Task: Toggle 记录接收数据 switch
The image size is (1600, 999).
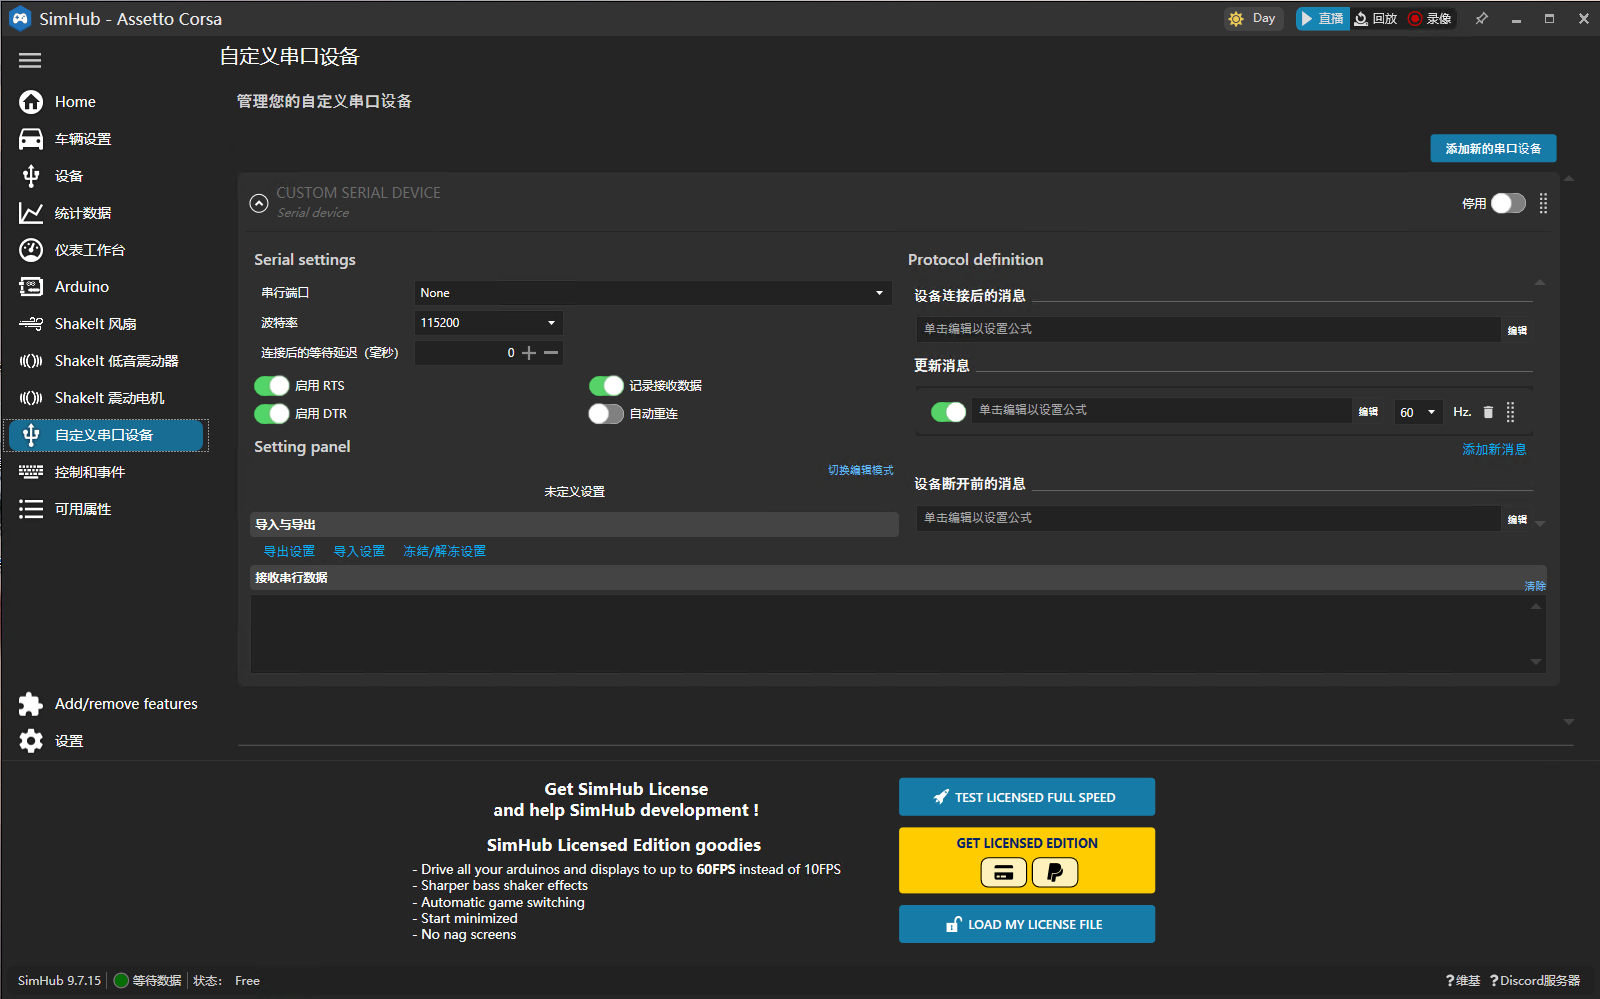Action: click(x=606, y=386)
